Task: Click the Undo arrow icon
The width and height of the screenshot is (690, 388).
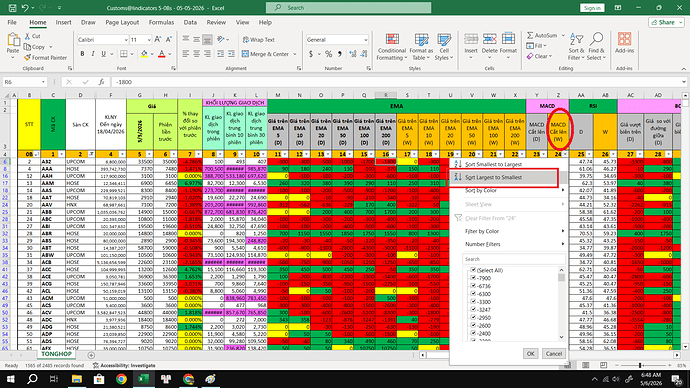Action: (x=25, y=7)
